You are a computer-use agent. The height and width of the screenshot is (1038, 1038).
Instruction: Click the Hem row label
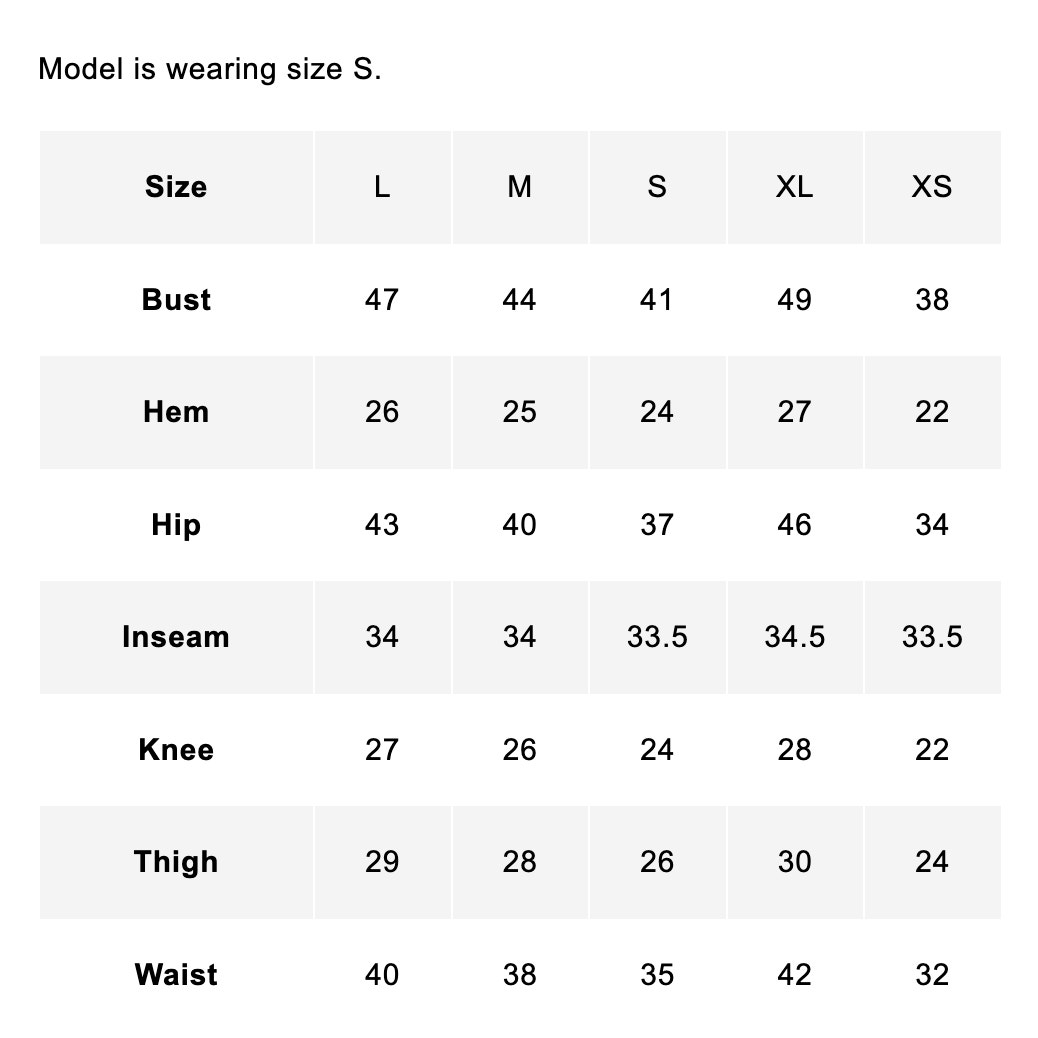click(176, 412)
